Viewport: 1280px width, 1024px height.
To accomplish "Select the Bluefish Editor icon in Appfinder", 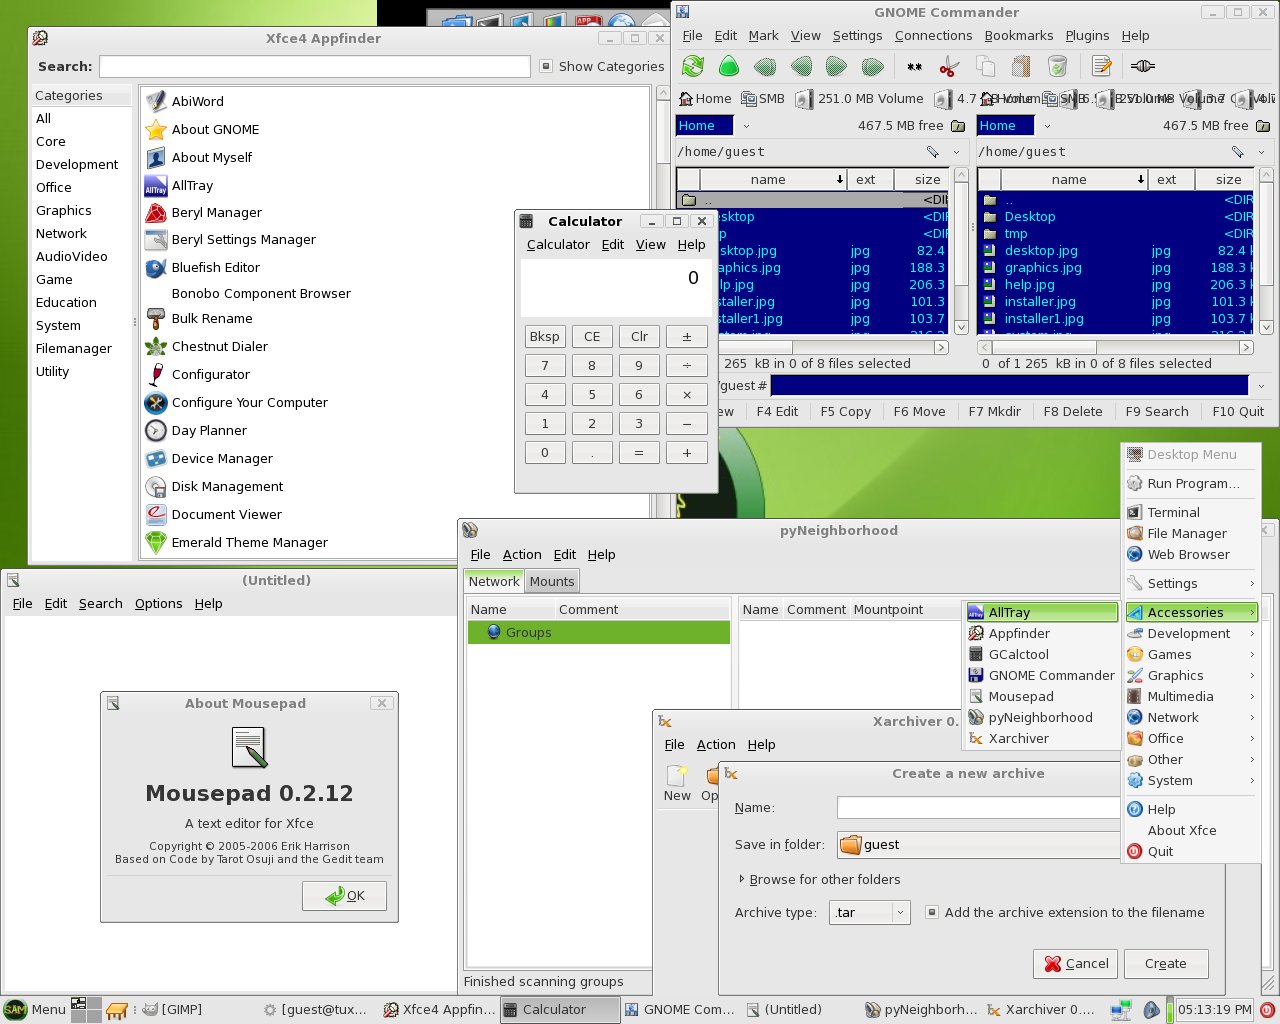I will point(156,268).
